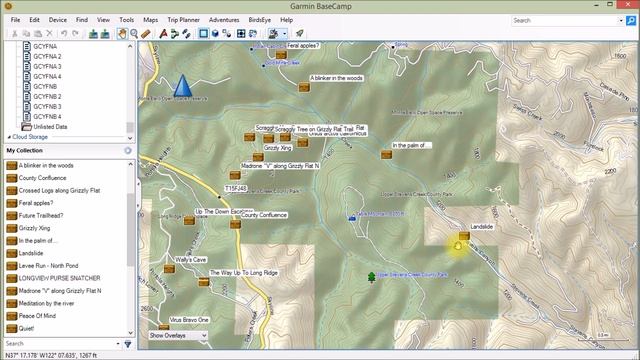
Task: Open the activity profile dropdown arrow
Action: click(x=284, y=34)
